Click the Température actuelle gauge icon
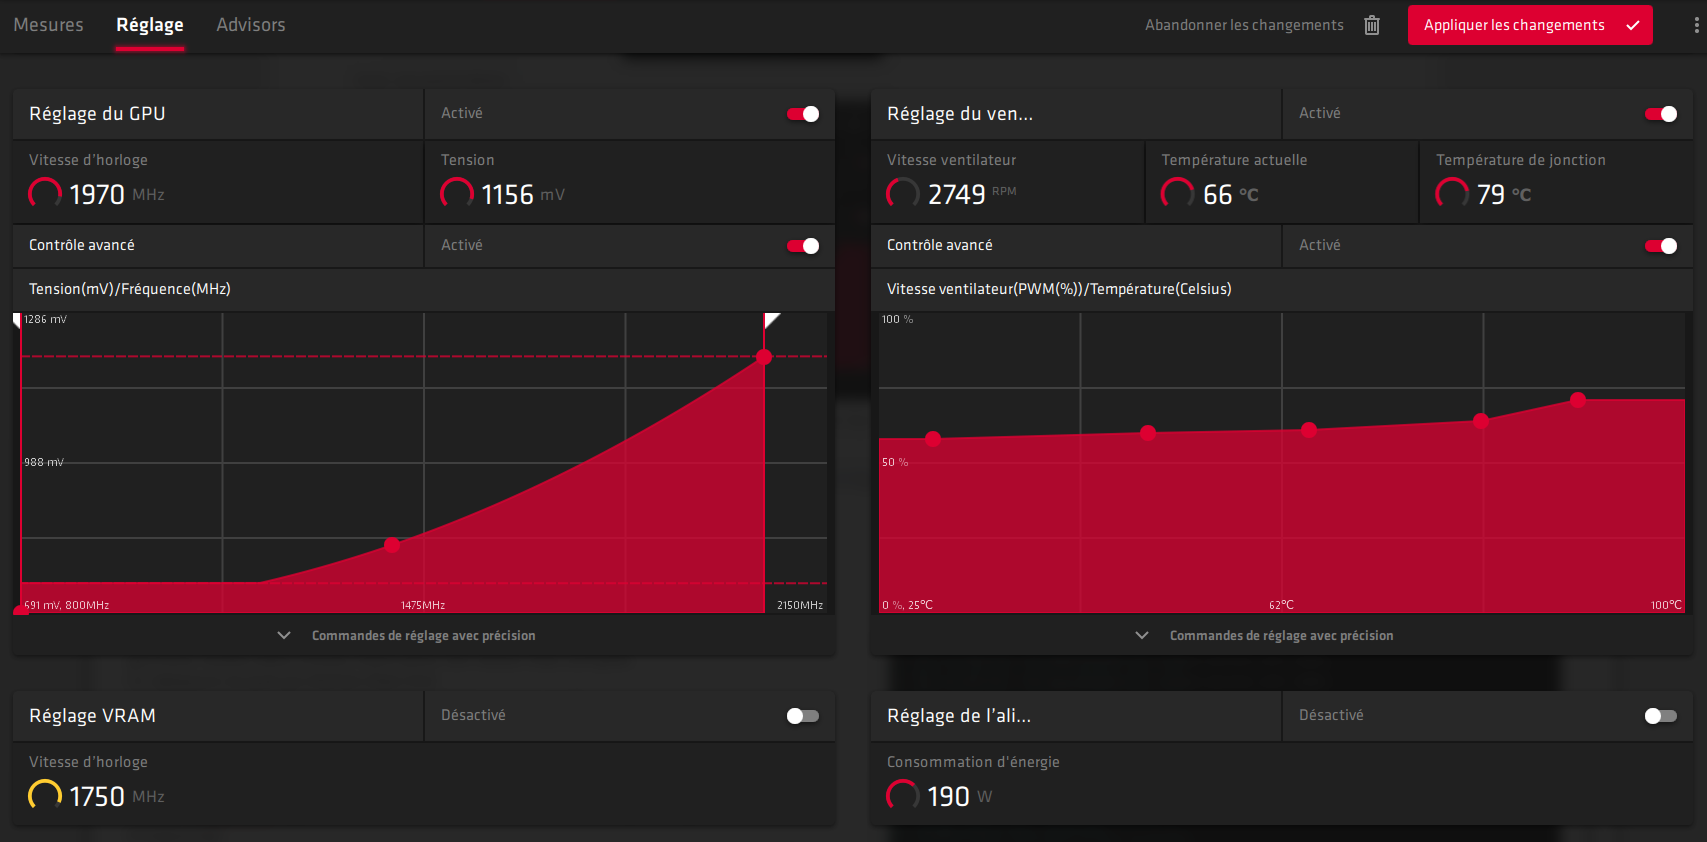1707x842 pixels. coord(1177,193)
